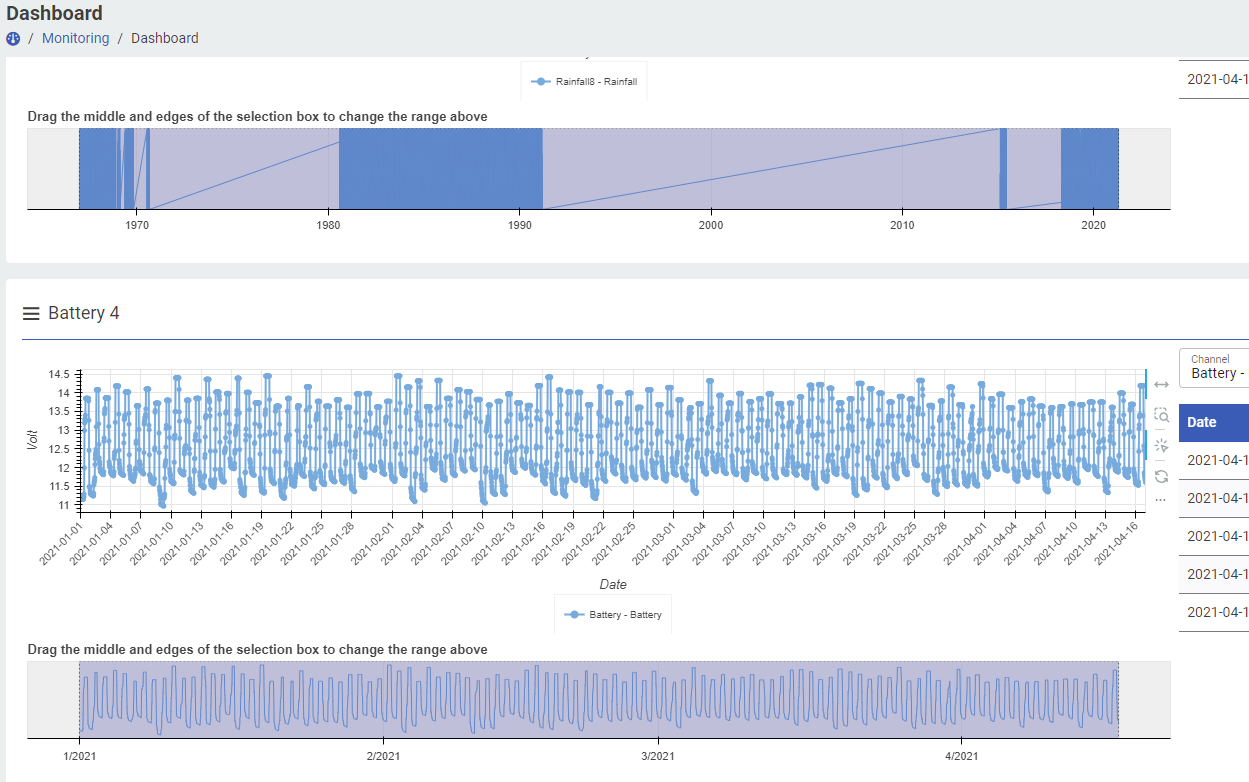Toggle Battery - Battery legend entry
Screen dimensions: 1249x782
click(x=614, y=615)
